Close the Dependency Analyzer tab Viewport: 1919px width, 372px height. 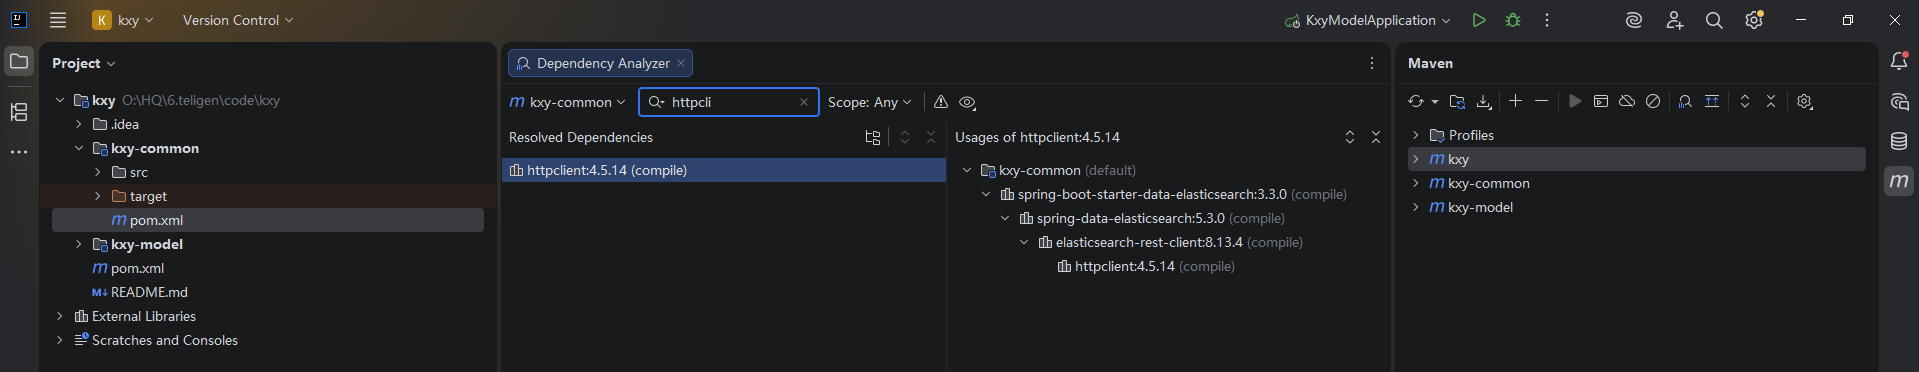681,63
